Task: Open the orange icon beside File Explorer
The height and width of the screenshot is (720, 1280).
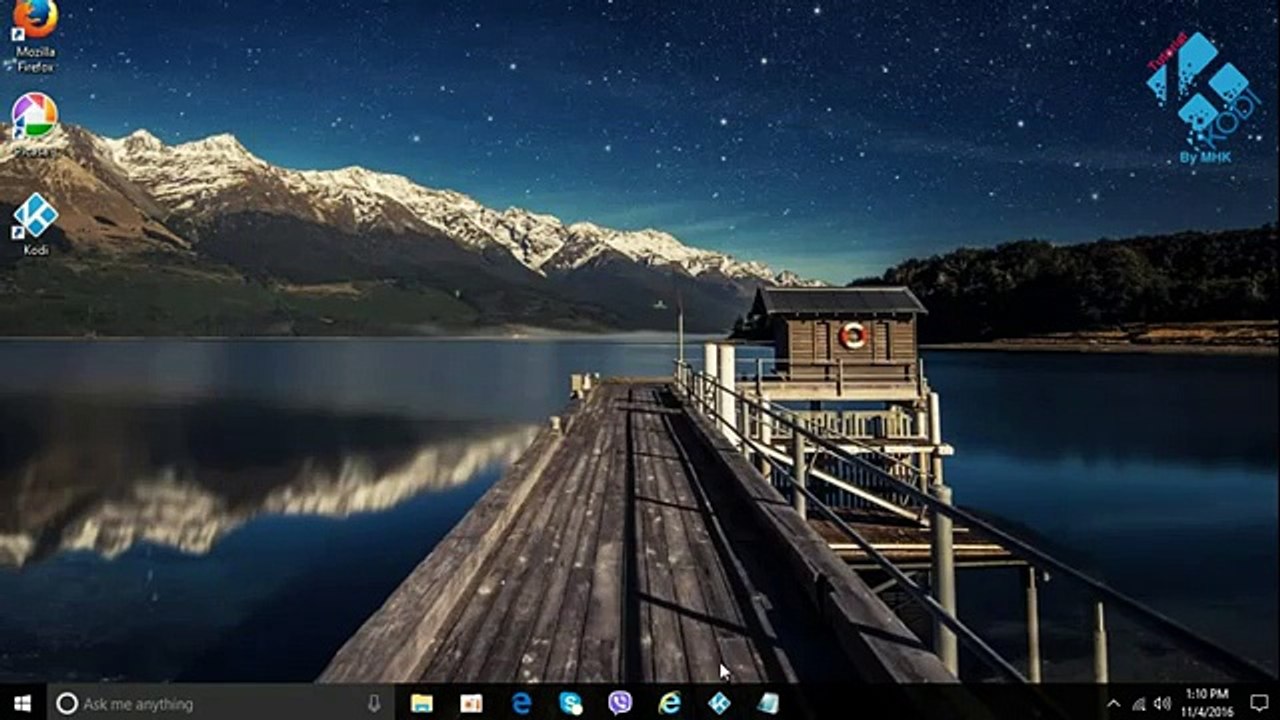Action: [471, 703]
